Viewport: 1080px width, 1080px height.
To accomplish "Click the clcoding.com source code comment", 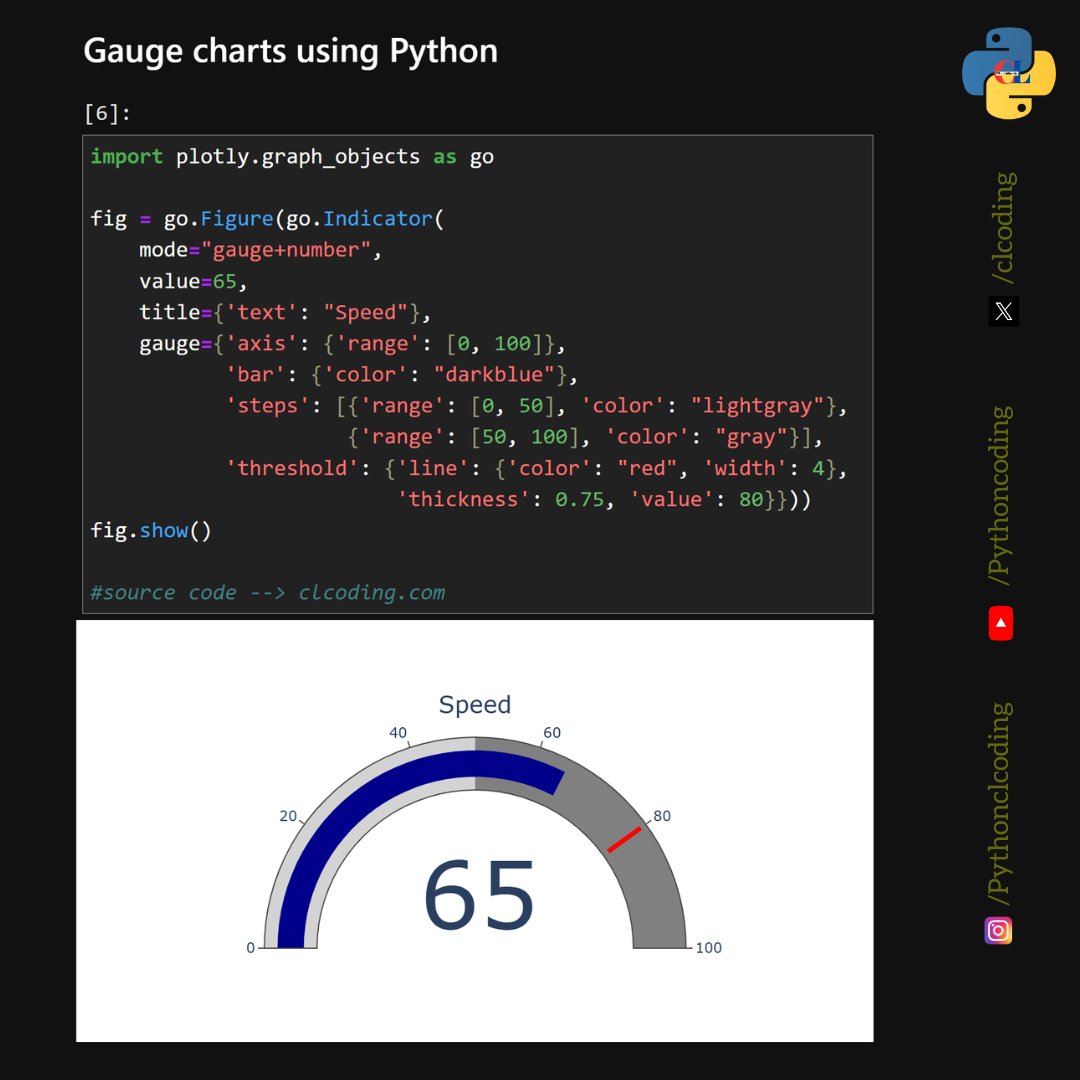I will pos(267,592).
